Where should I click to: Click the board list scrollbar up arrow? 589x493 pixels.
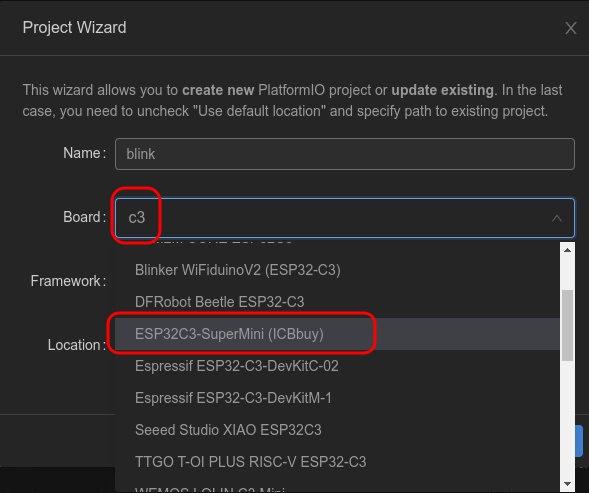[567, 250]
